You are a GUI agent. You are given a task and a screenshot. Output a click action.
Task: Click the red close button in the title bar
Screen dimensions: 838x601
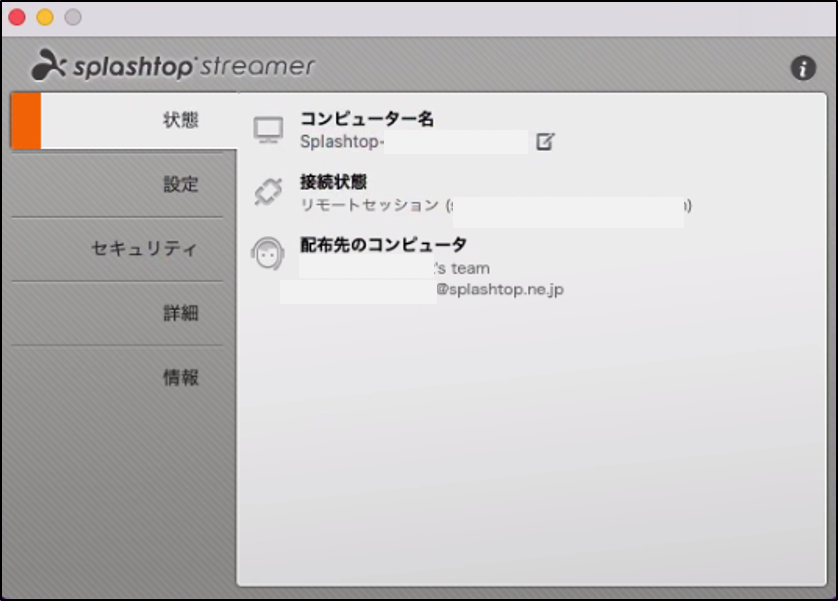click(x=18, y=17)
